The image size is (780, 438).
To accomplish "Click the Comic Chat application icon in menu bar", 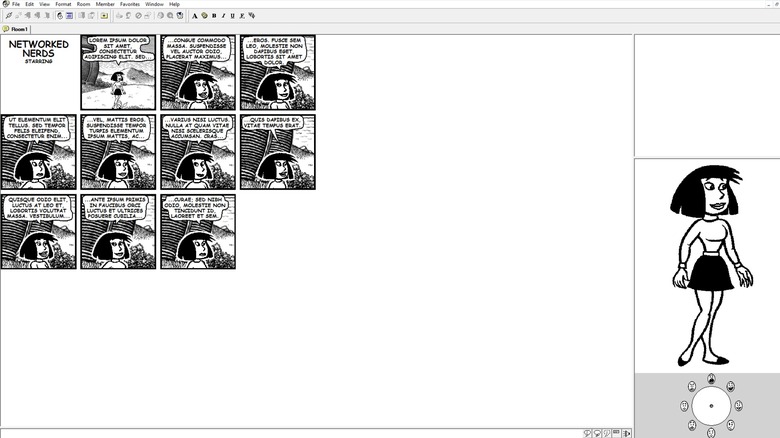I will coord(5,4).
